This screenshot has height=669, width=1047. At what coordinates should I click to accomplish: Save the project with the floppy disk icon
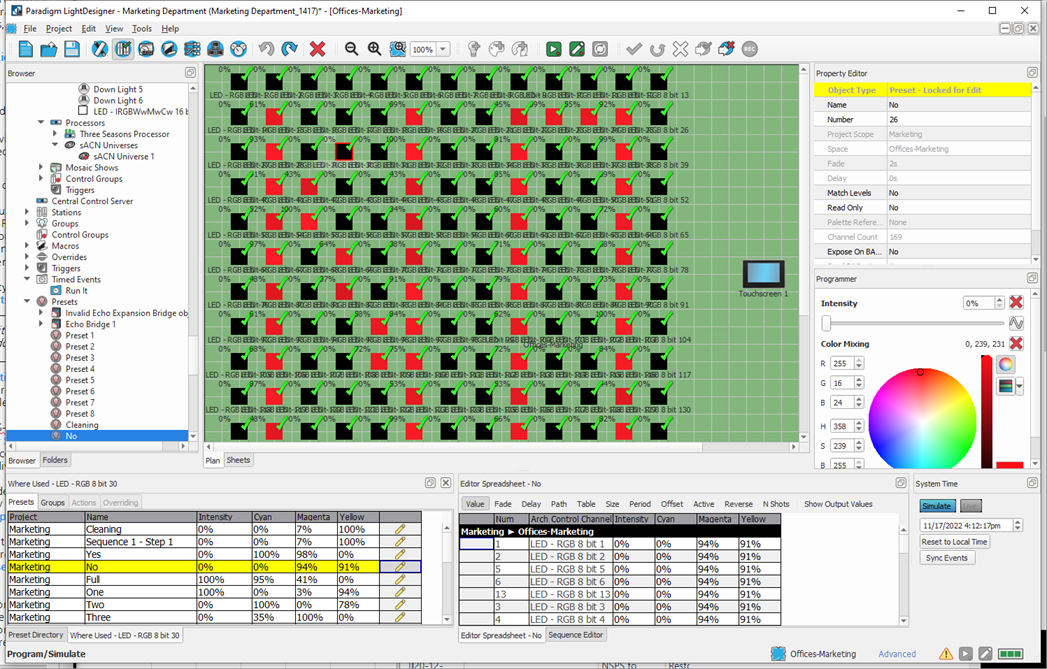72,49
